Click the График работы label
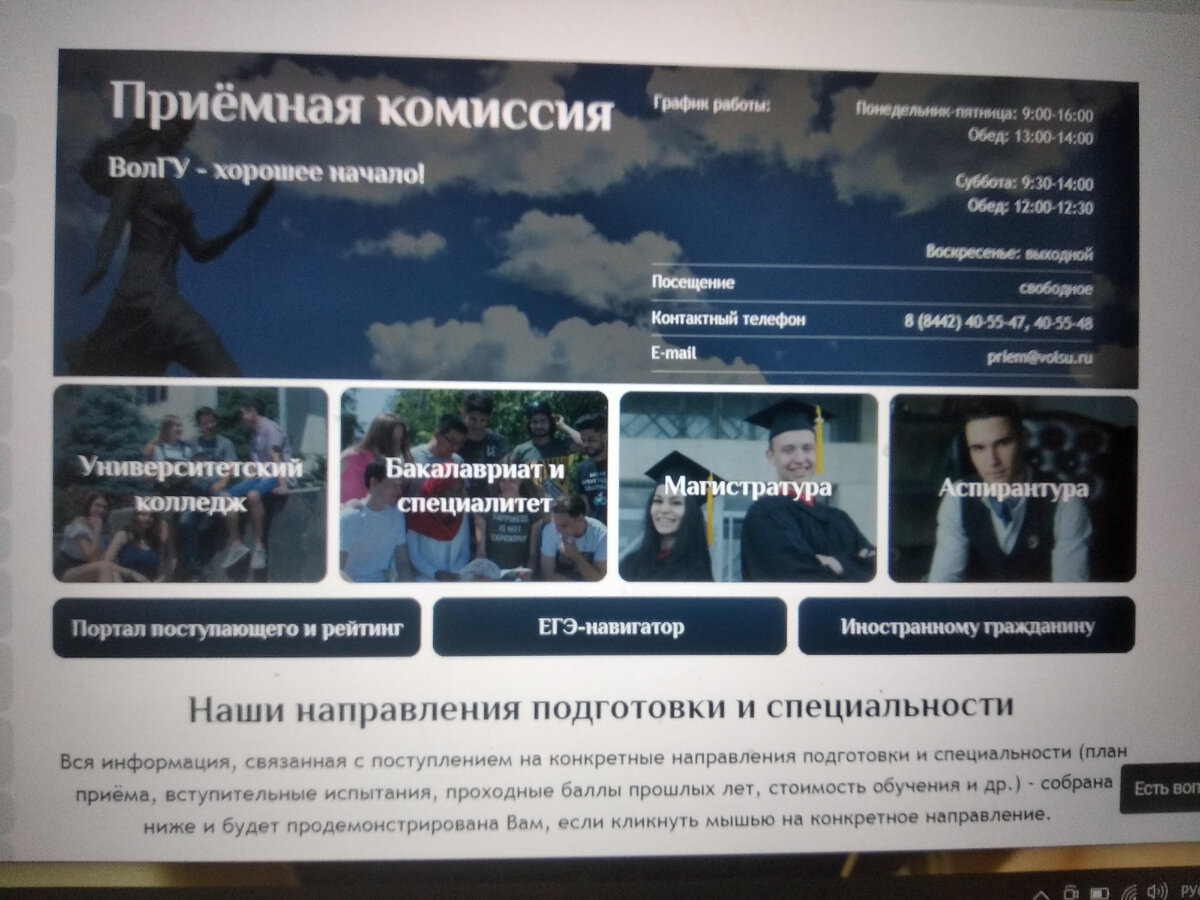The height and width of the screenshot is (900, 1200). (x=712, y=104)
